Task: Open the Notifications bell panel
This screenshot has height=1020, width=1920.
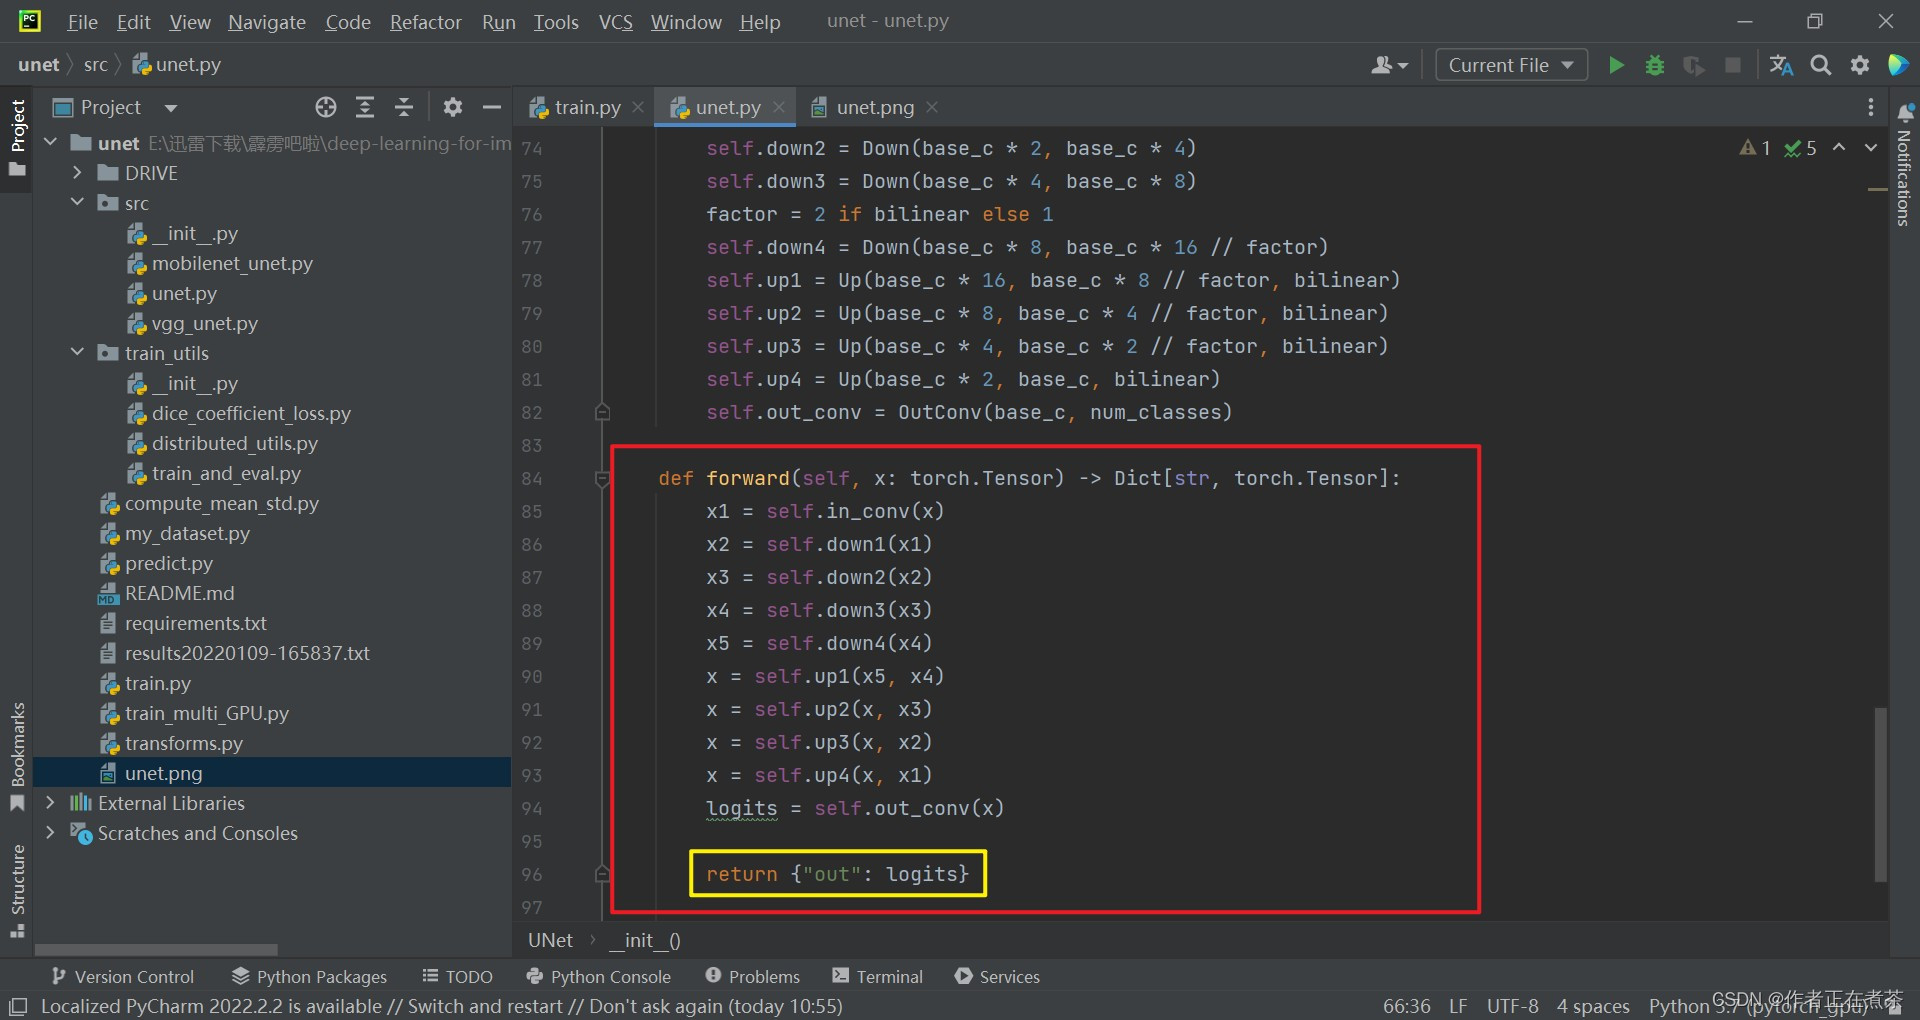Action: 1905,113
